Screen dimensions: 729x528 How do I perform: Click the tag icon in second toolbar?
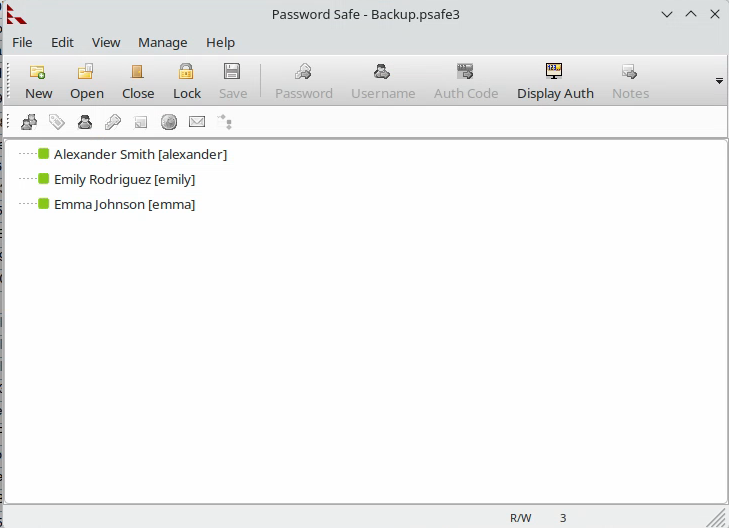tap(57, 122)
